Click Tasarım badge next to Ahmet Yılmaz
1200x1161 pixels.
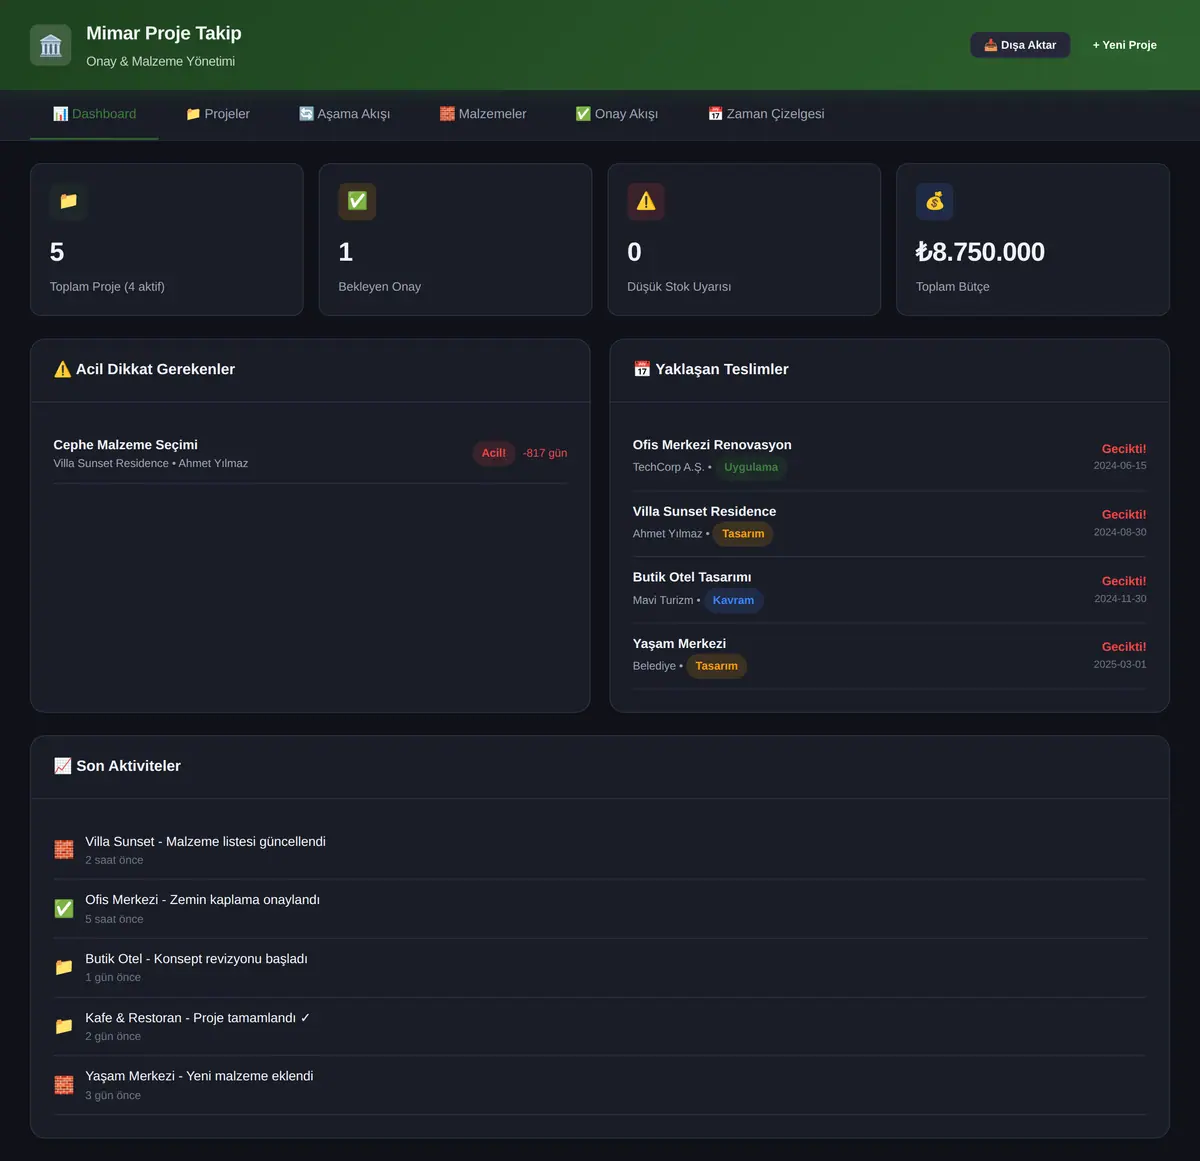(x=743, y=534)
